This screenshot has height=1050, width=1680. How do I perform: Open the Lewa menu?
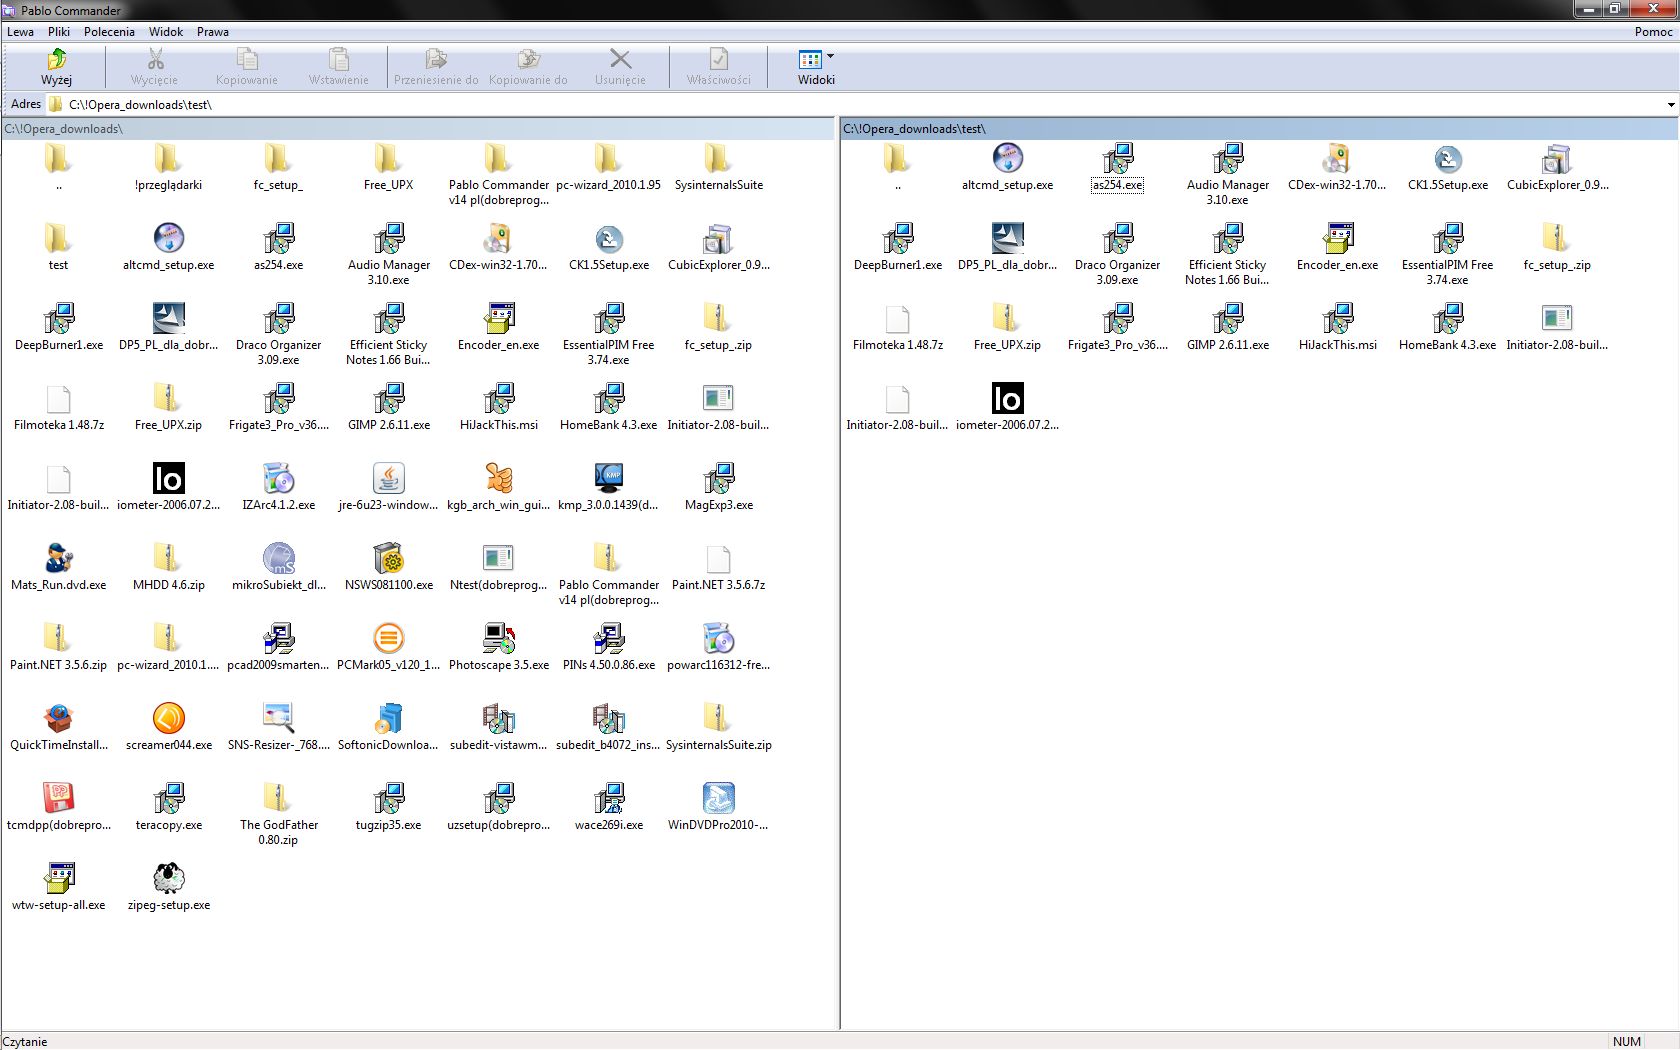tap(20, 32)
